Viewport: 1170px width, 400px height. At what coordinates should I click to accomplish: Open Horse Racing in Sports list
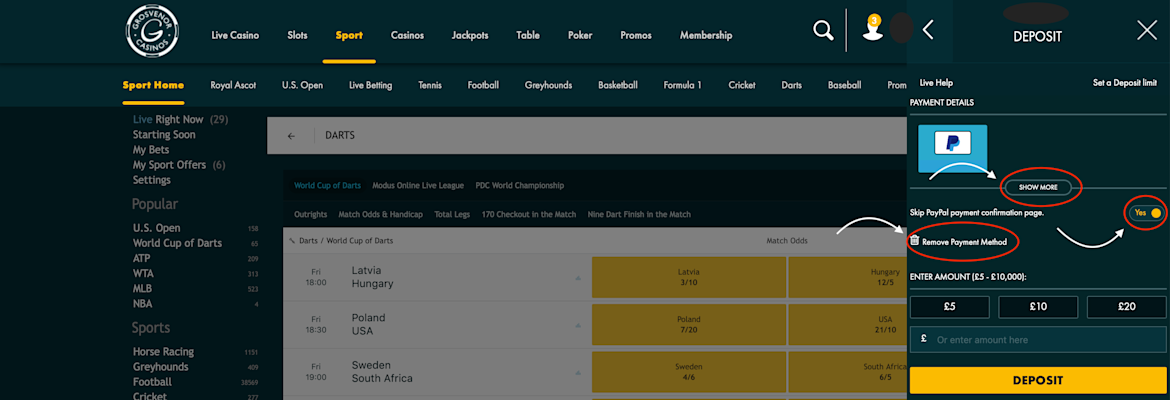click(163, 351)
